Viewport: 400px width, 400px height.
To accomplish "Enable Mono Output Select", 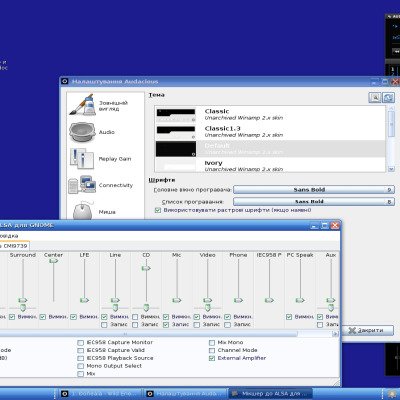I will pos(80,366).
